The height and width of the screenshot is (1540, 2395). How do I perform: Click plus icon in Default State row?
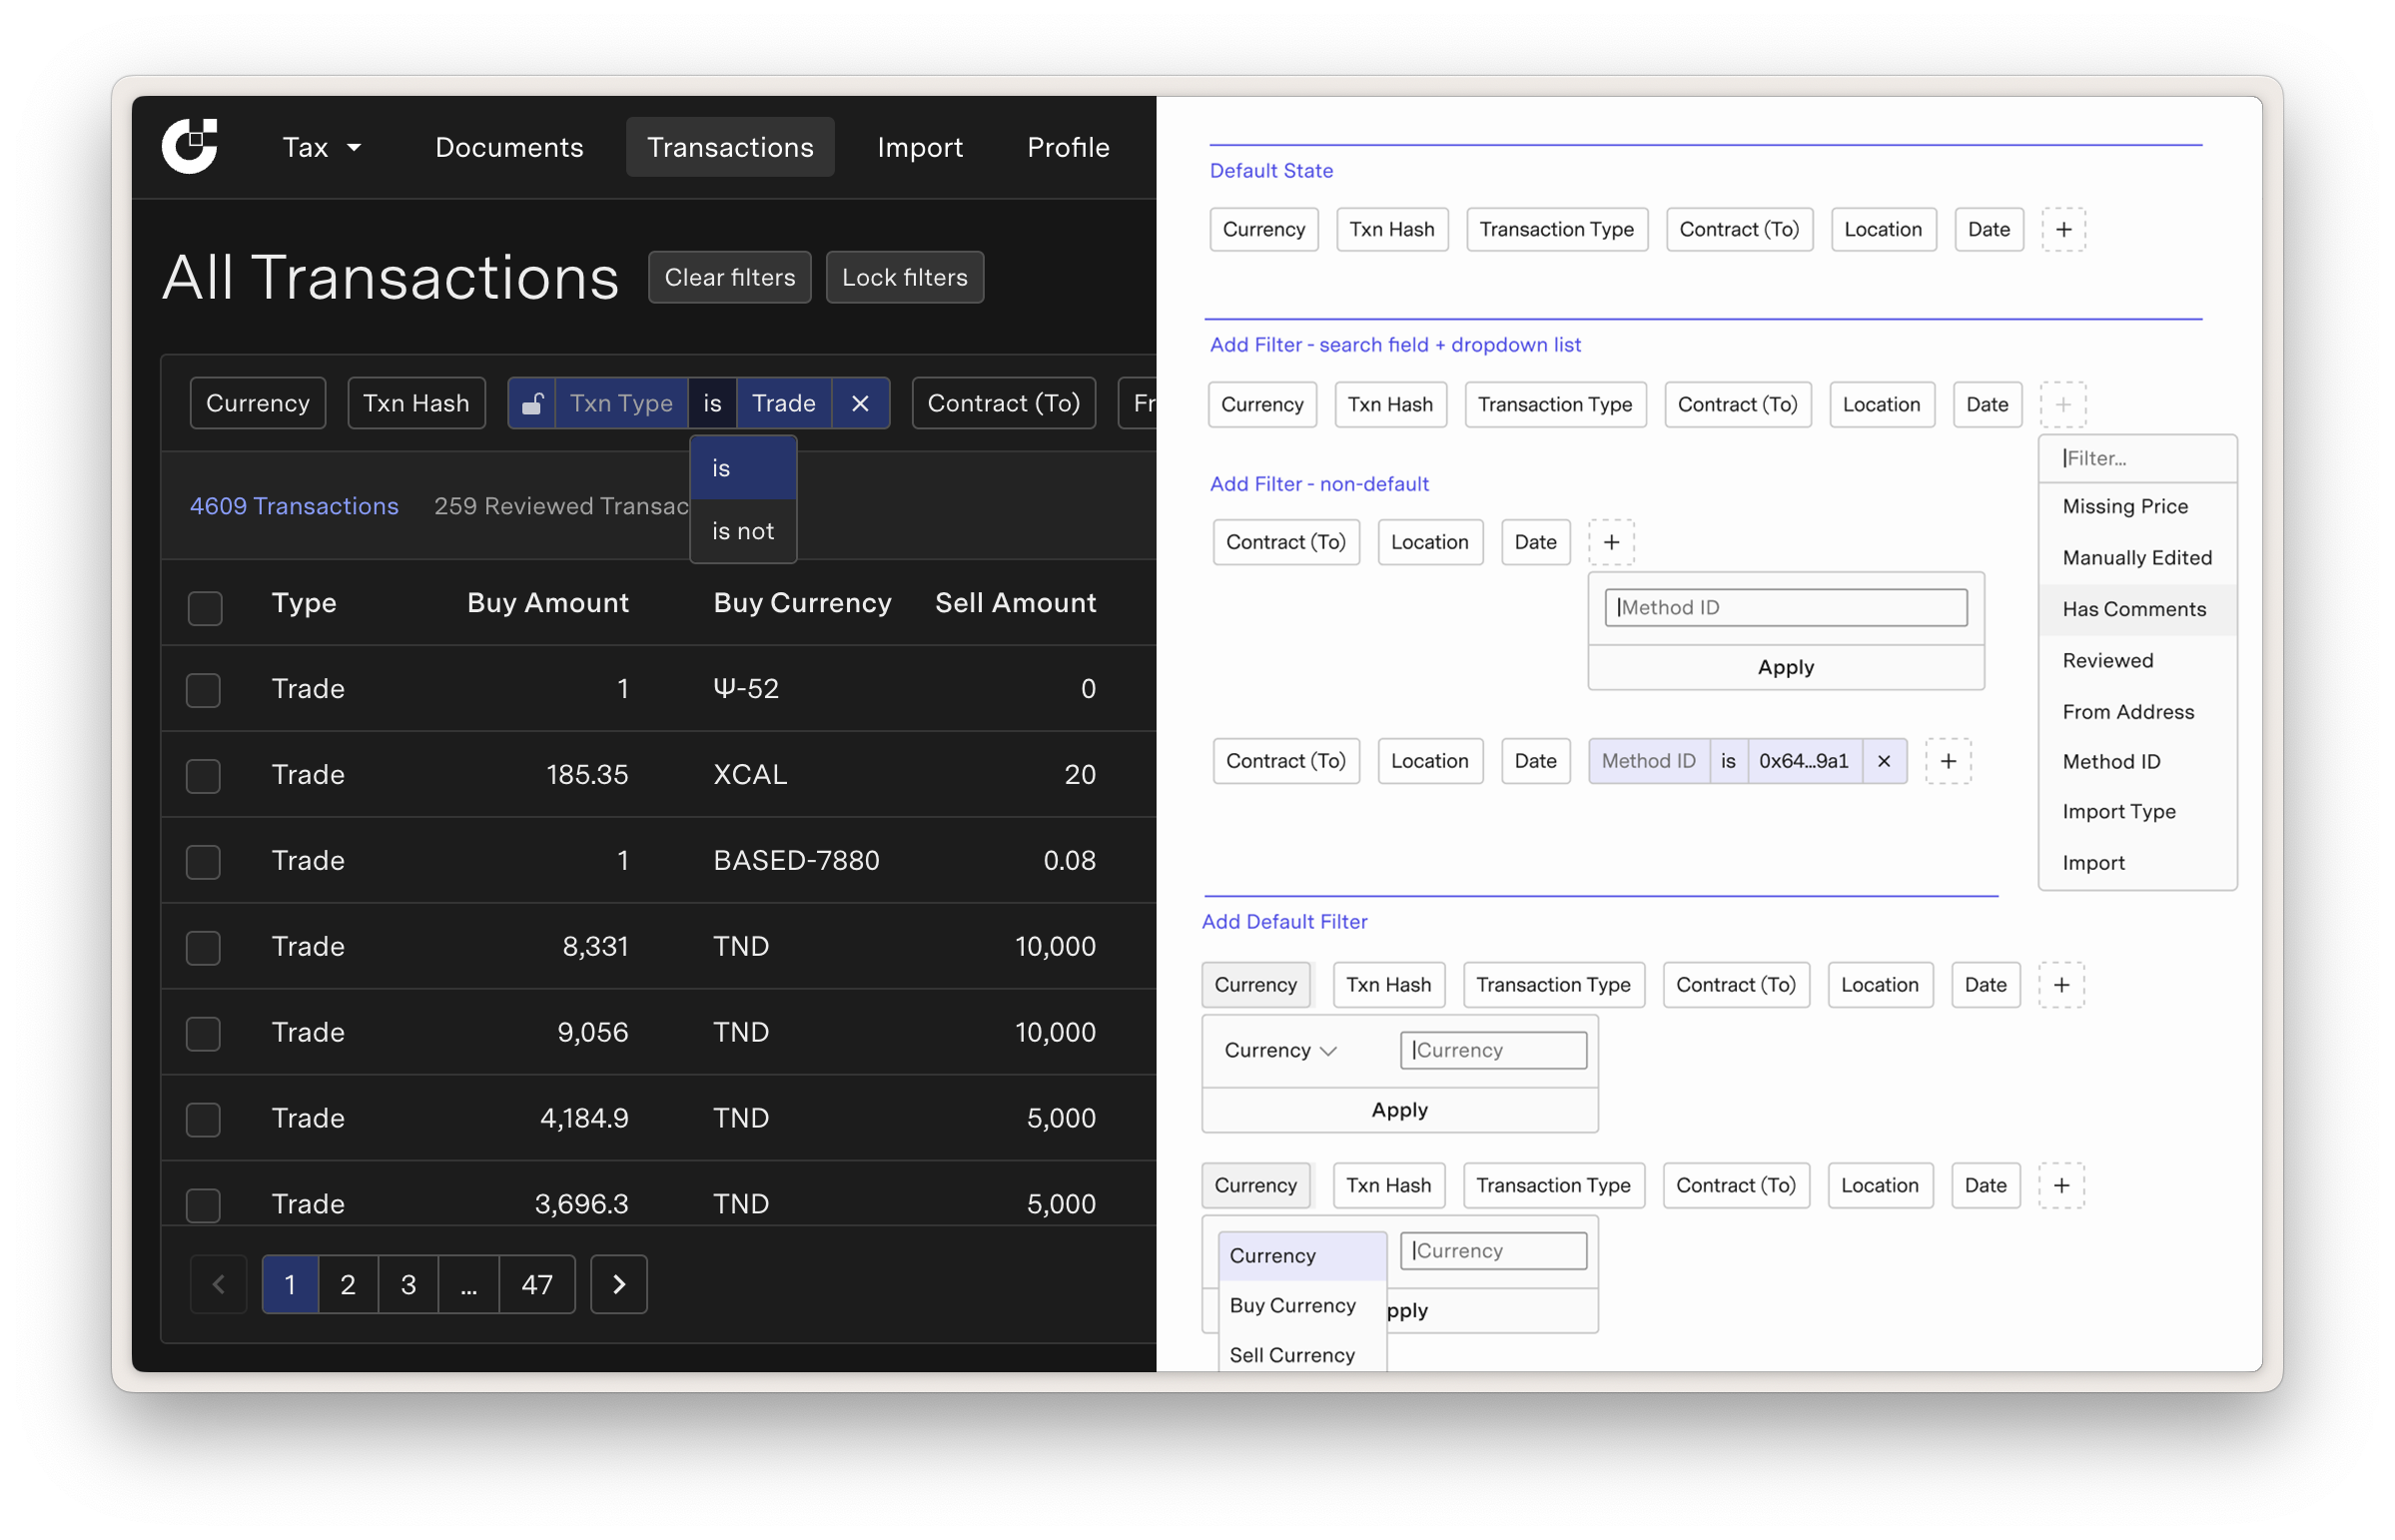click(2064, 230)
